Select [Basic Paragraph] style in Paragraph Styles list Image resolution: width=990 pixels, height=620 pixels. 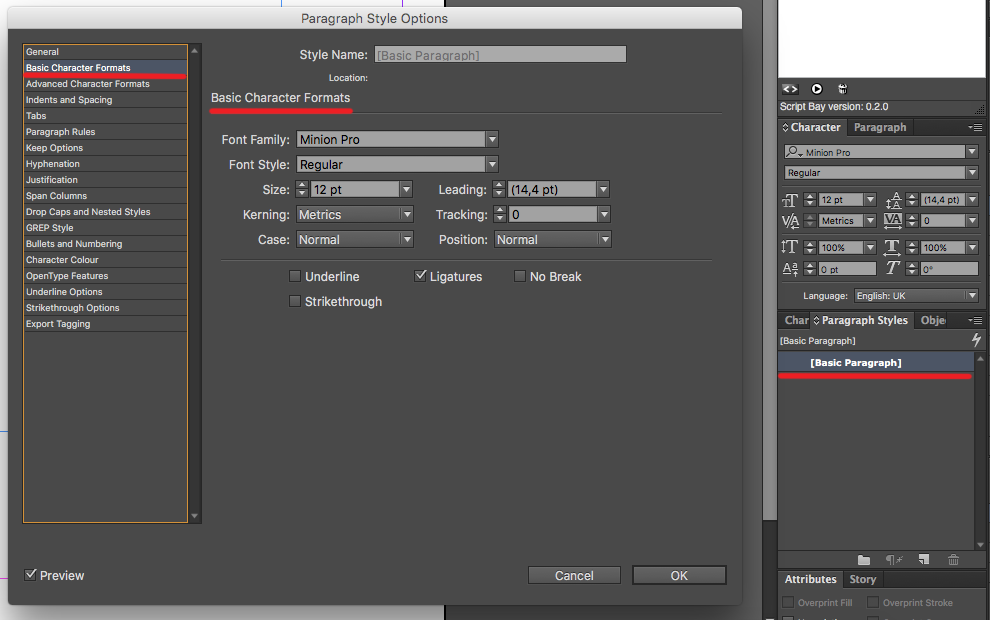[x=876, y=362]
